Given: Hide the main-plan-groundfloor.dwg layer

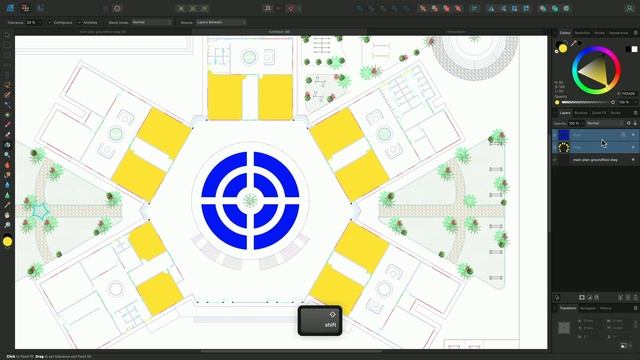Looking at the screenshot, I should (x=633, y=160).
